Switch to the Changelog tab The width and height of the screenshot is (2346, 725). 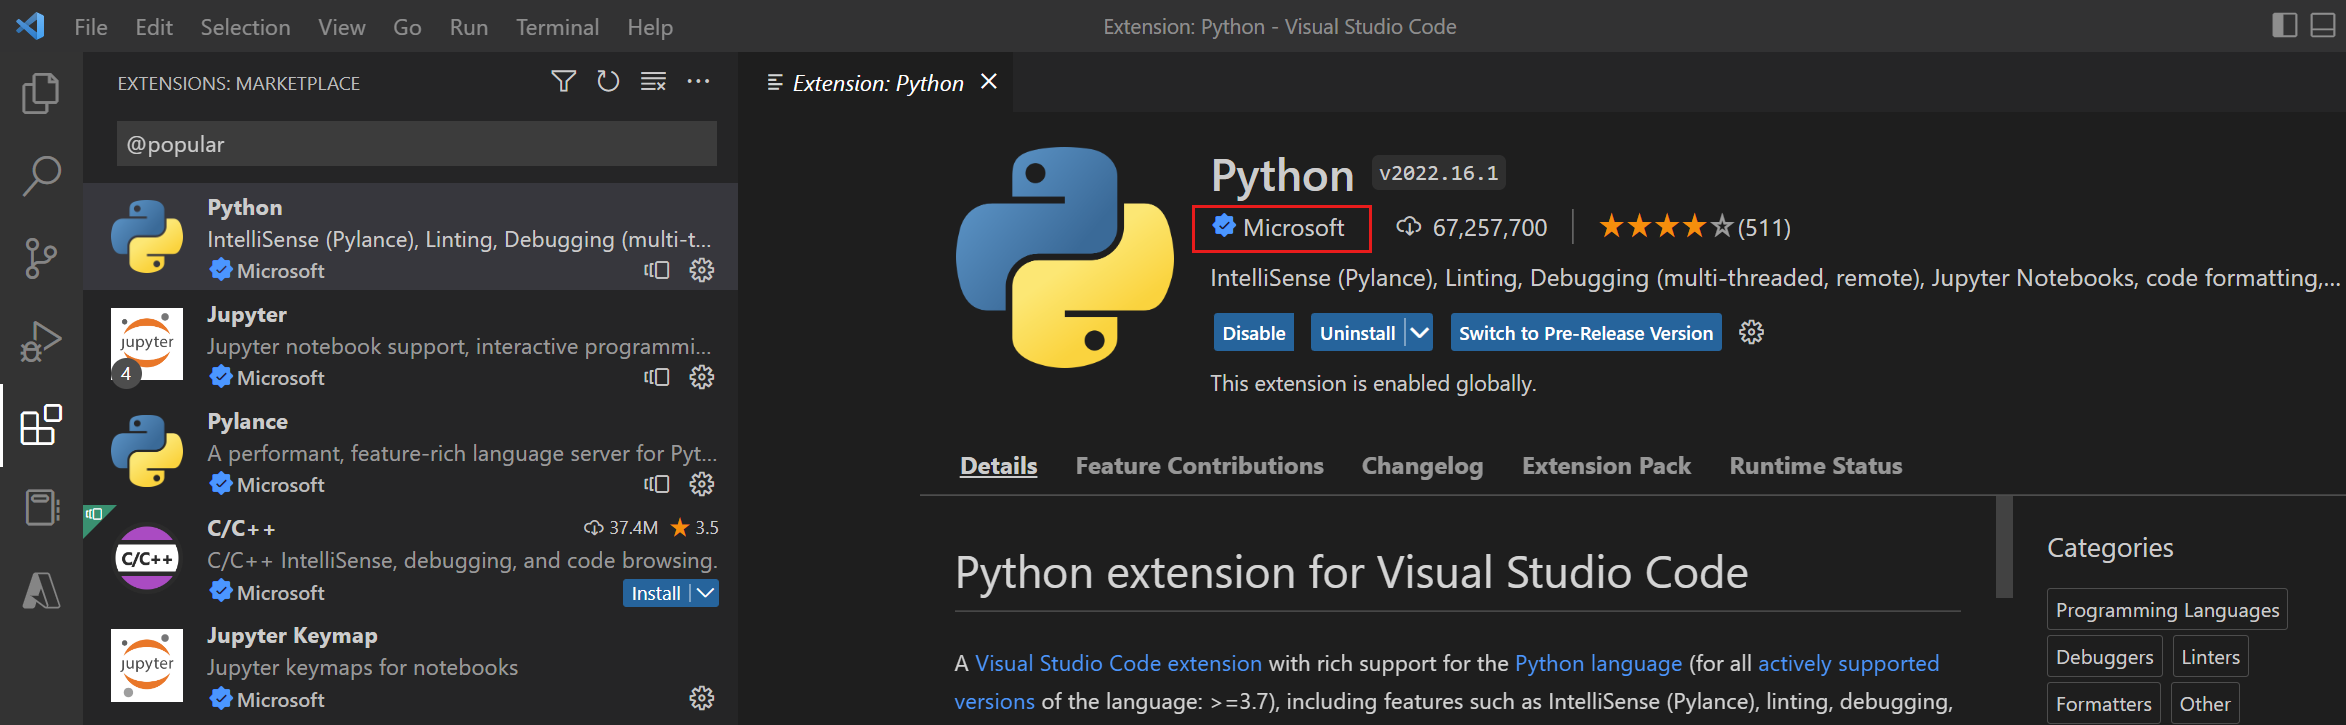point(1422,466)
